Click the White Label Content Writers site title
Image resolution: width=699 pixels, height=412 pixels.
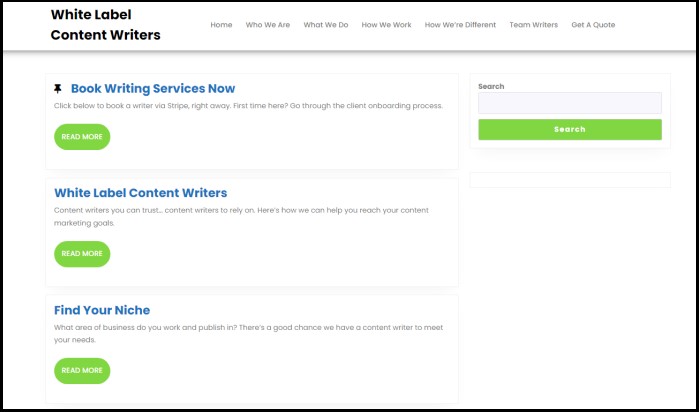[x=105, y=25]
